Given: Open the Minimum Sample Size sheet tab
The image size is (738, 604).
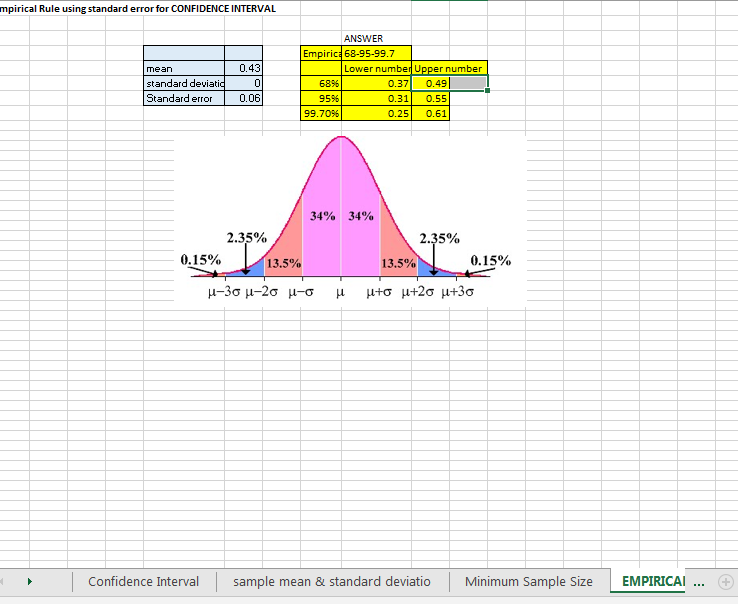Looking at the screenshot, I should coord(529,581).
